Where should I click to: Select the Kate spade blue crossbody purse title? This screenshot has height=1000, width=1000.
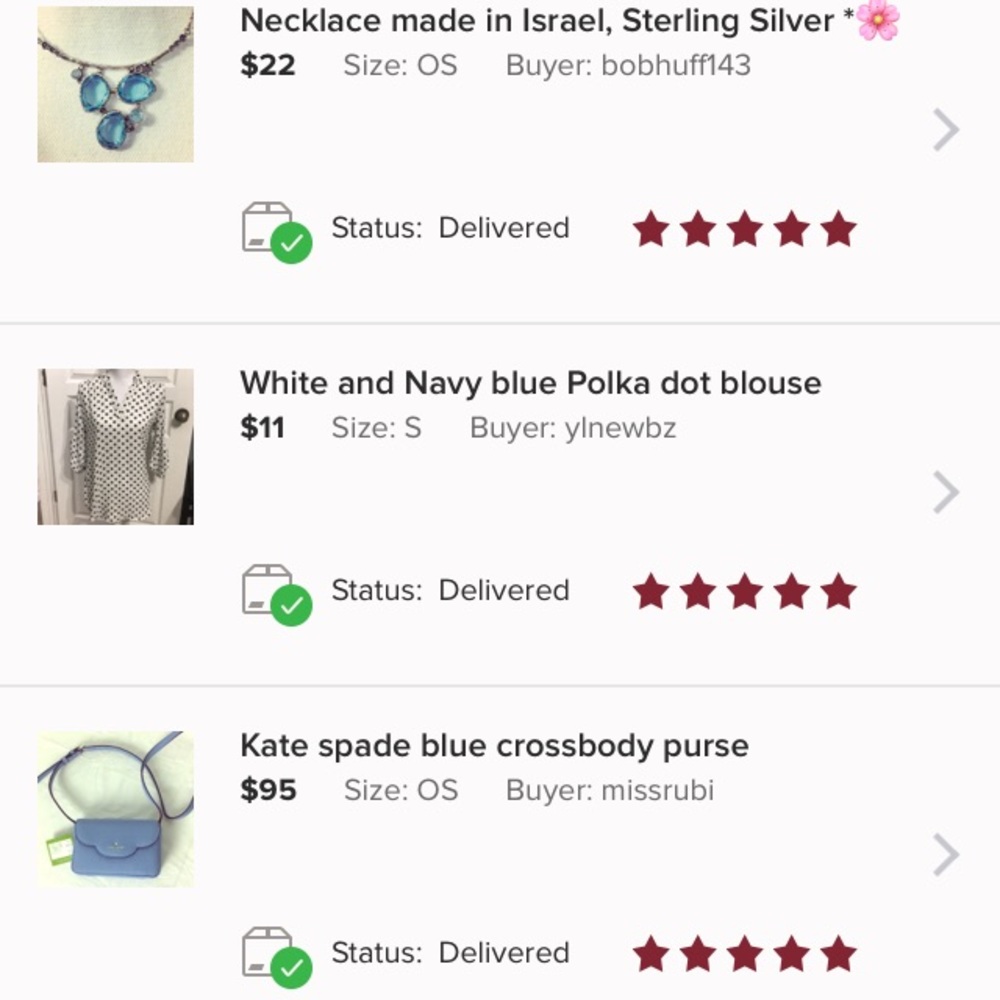point(493,745)
